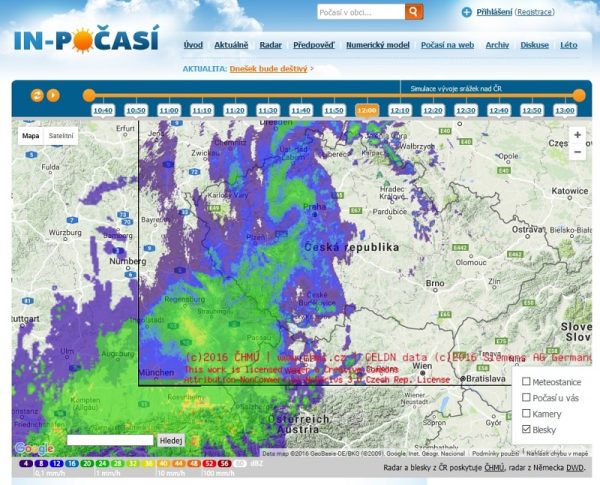Click the Počasí v obci search field
600x485 pixels.
(x=361, y=12)
